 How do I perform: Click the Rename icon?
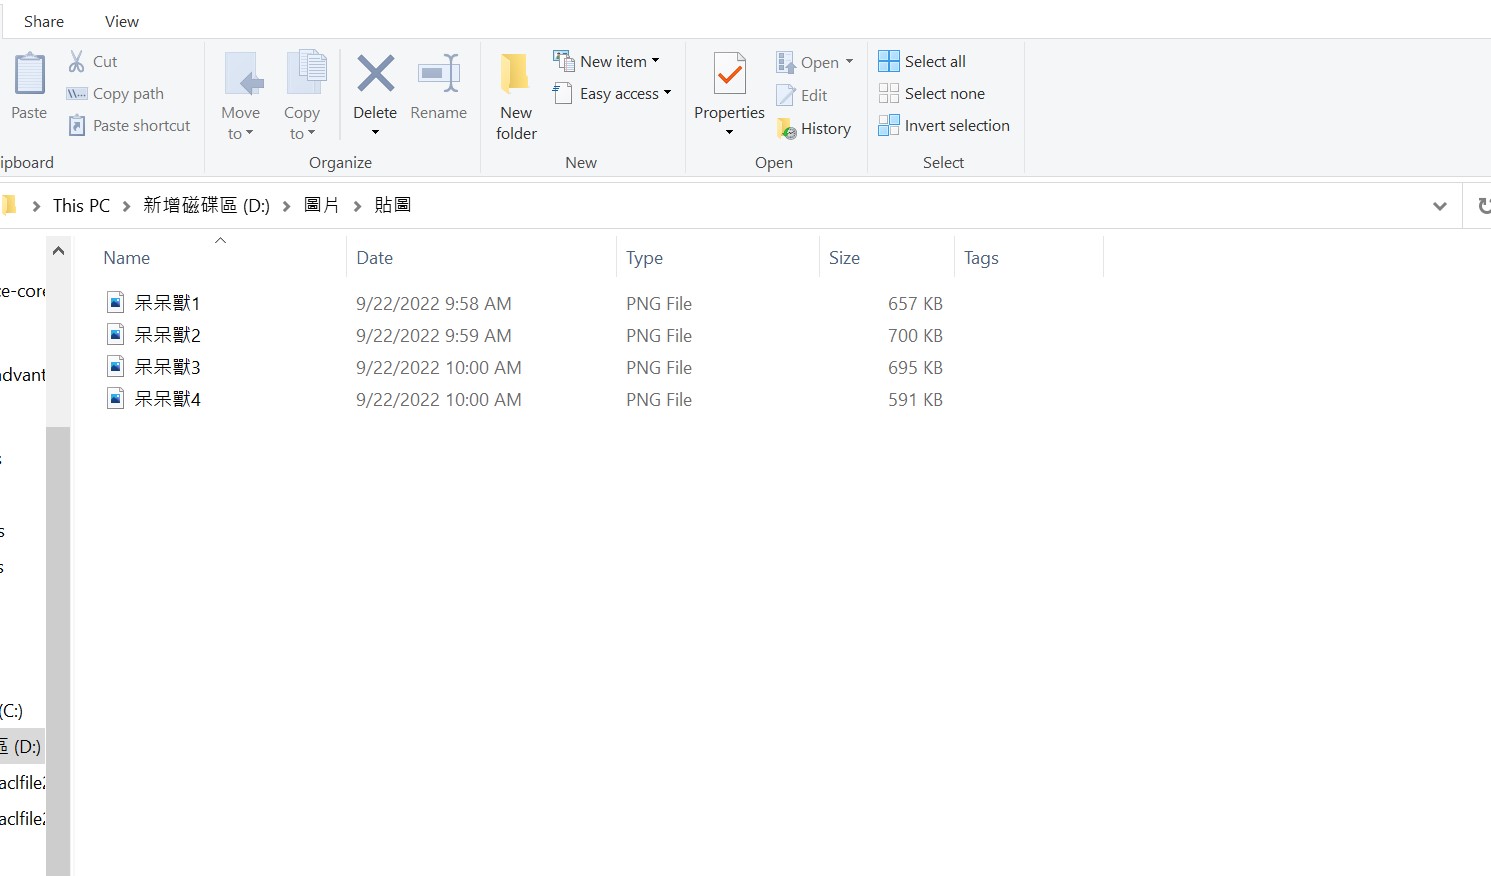click(439, 80)
